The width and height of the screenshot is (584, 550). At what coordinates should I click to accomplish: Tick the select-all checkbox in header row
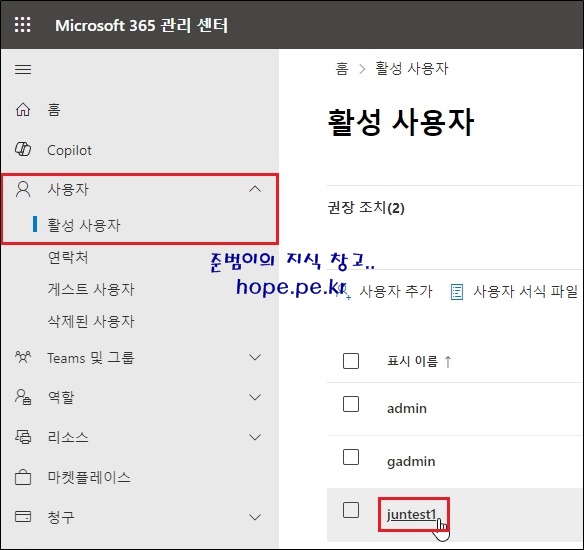pyautogui.click(x=350, y=361)
